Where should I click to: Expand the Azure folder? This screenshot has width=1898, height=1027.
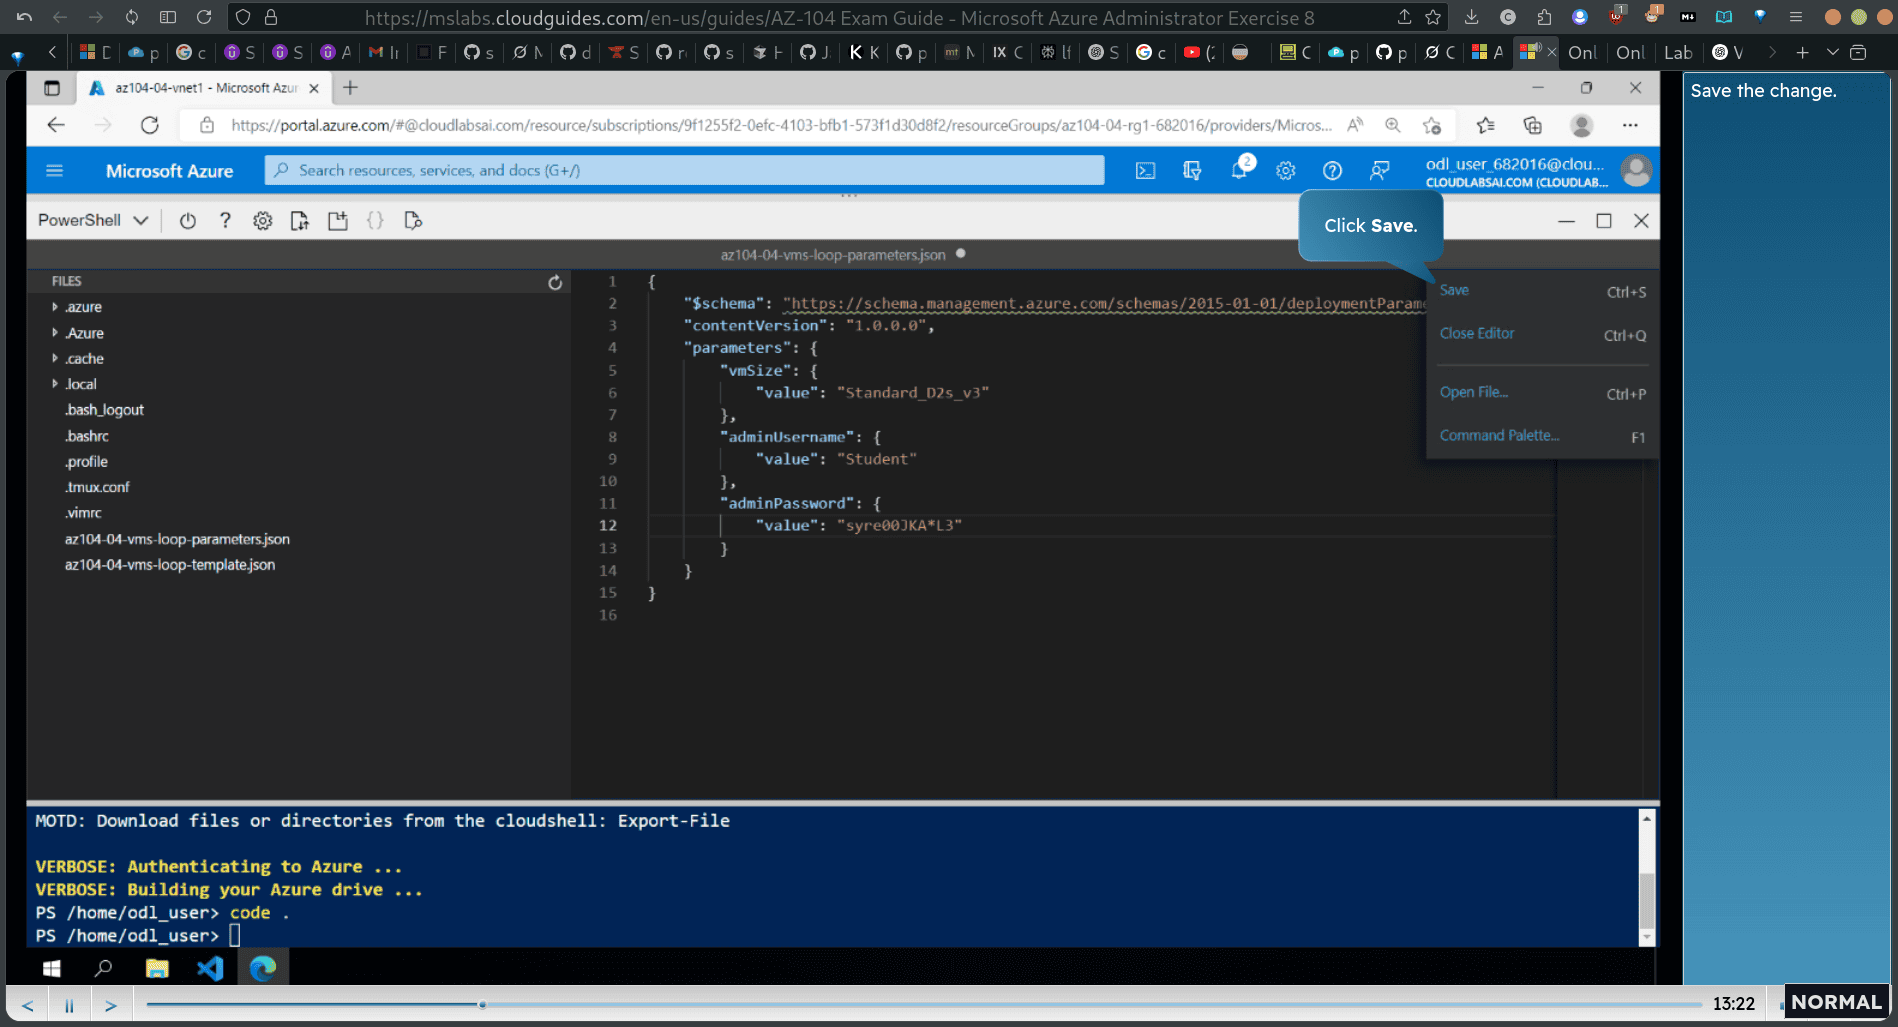point(84,333)
